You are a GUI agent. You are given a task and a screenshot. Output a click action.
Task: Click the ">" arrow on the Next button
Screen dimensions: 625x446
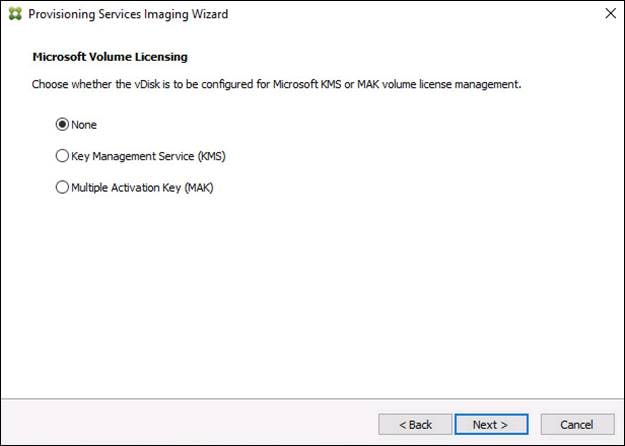tap(504, 425)
